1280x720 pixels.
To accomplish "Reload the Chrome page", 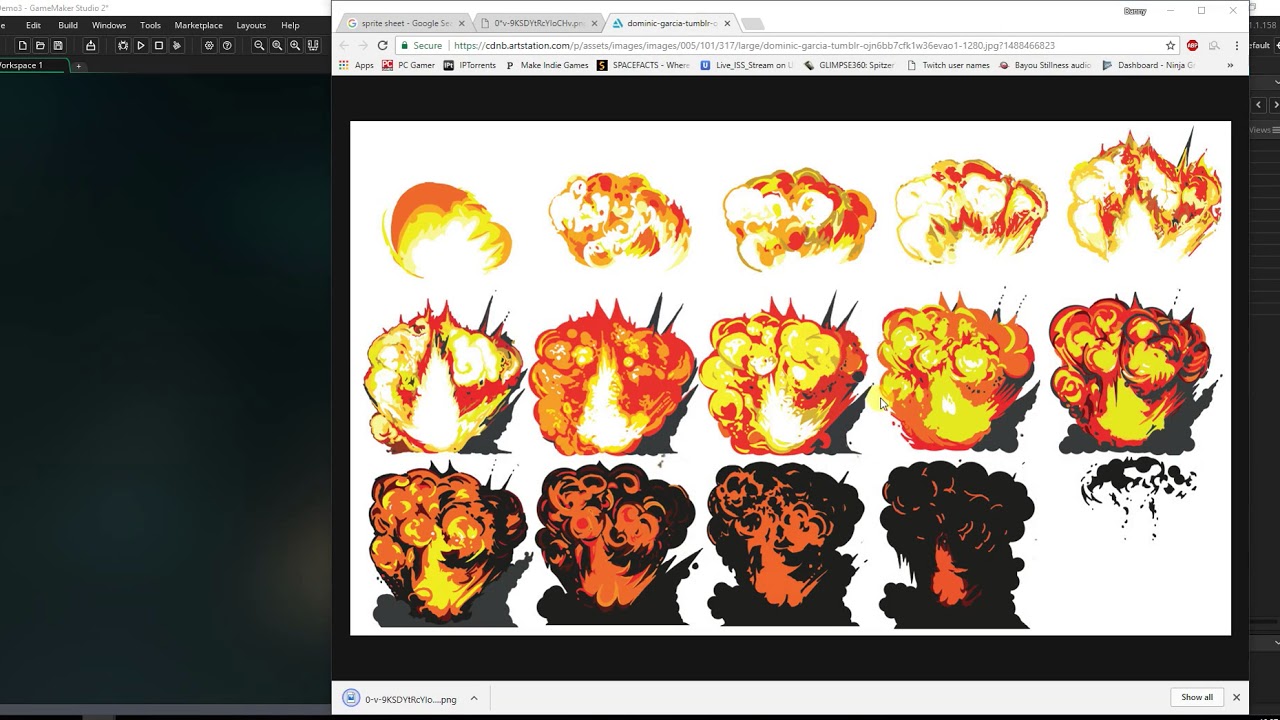I will tap(382, 45).
